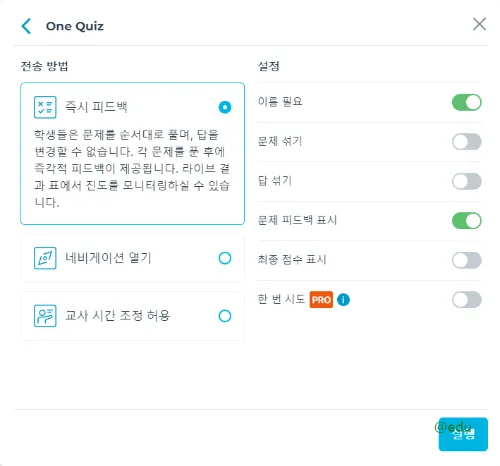This screenshot has width=500, height=466.
Task: Turn on the 한 번 시도 toggle
Action: 467,299
